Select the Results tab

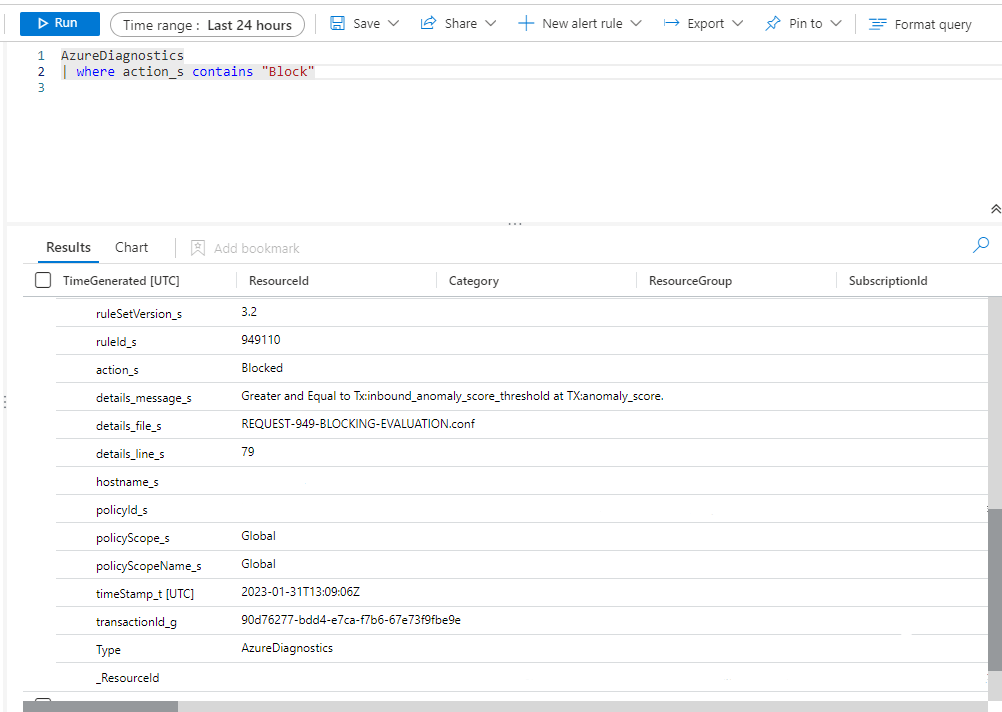68,247
